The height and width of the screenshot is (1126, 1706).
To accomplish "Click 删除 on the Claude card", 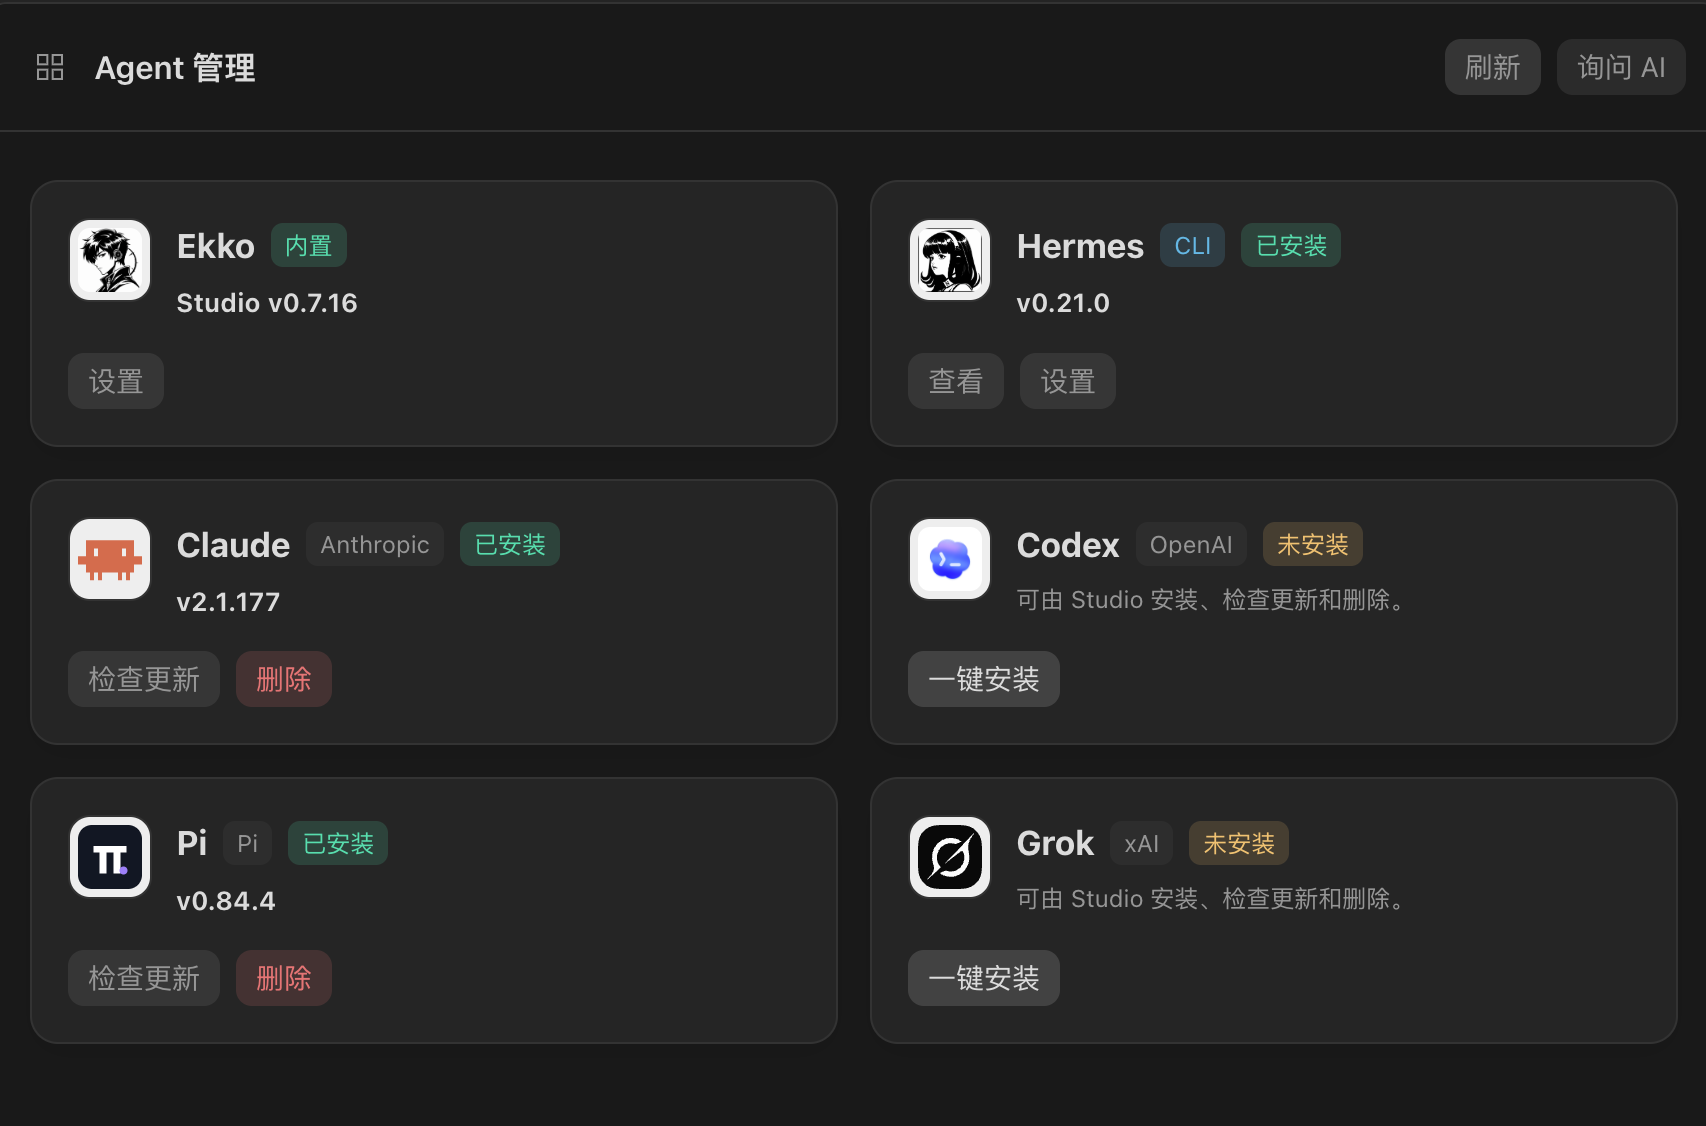I will coord(284,679).
